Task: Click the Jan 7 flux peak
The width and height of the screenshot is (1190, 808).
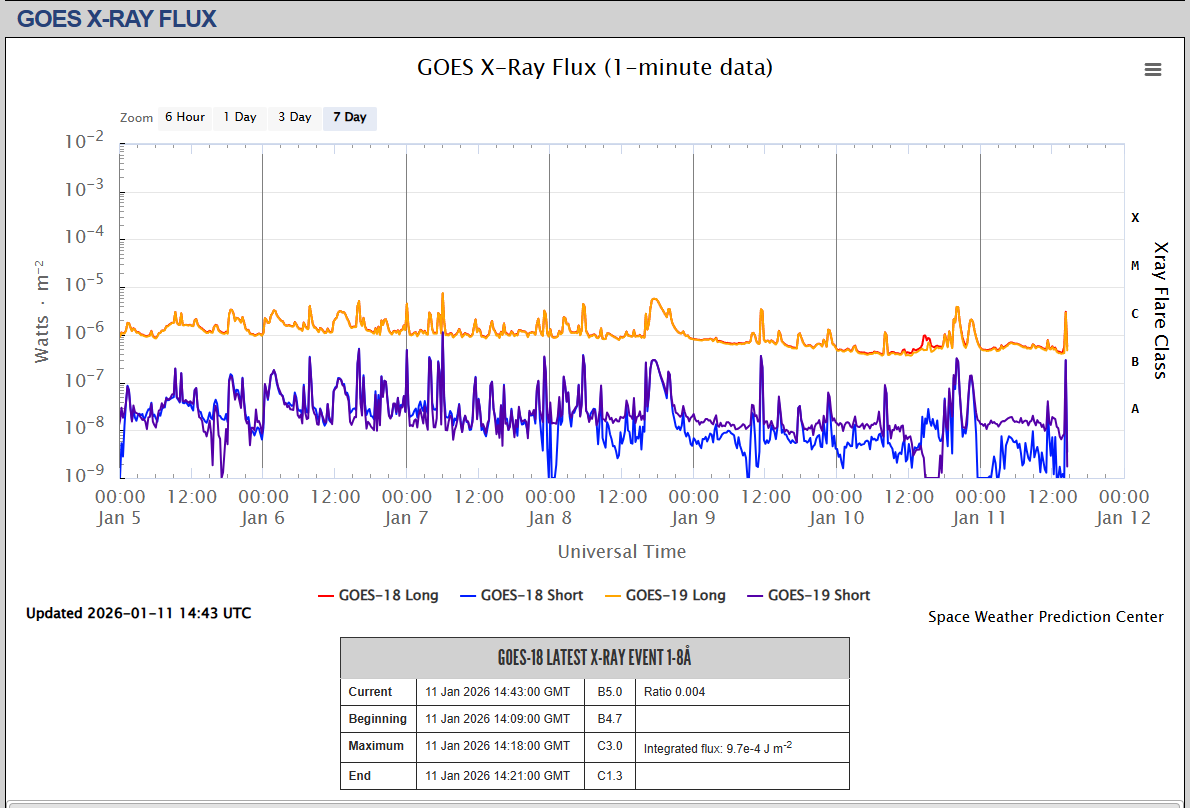Action: coord(442,296)
